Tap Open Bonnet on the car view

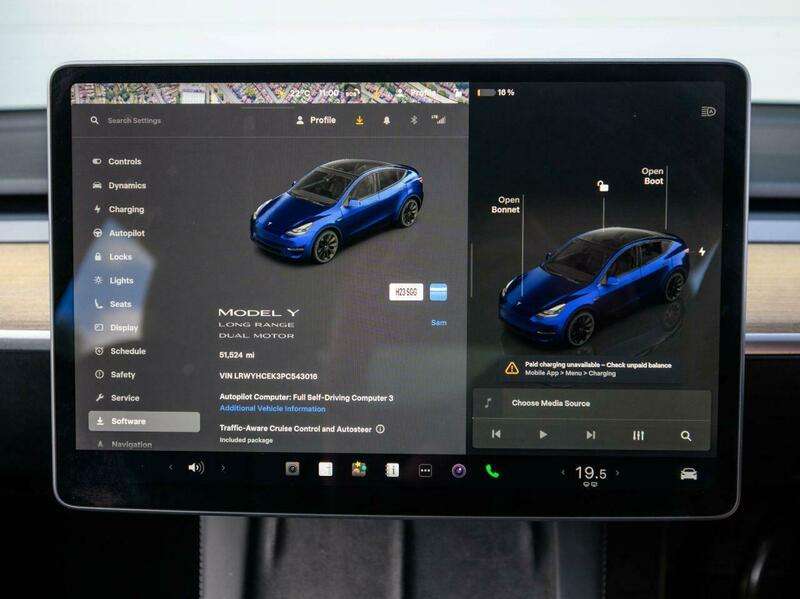pos(506,205)
